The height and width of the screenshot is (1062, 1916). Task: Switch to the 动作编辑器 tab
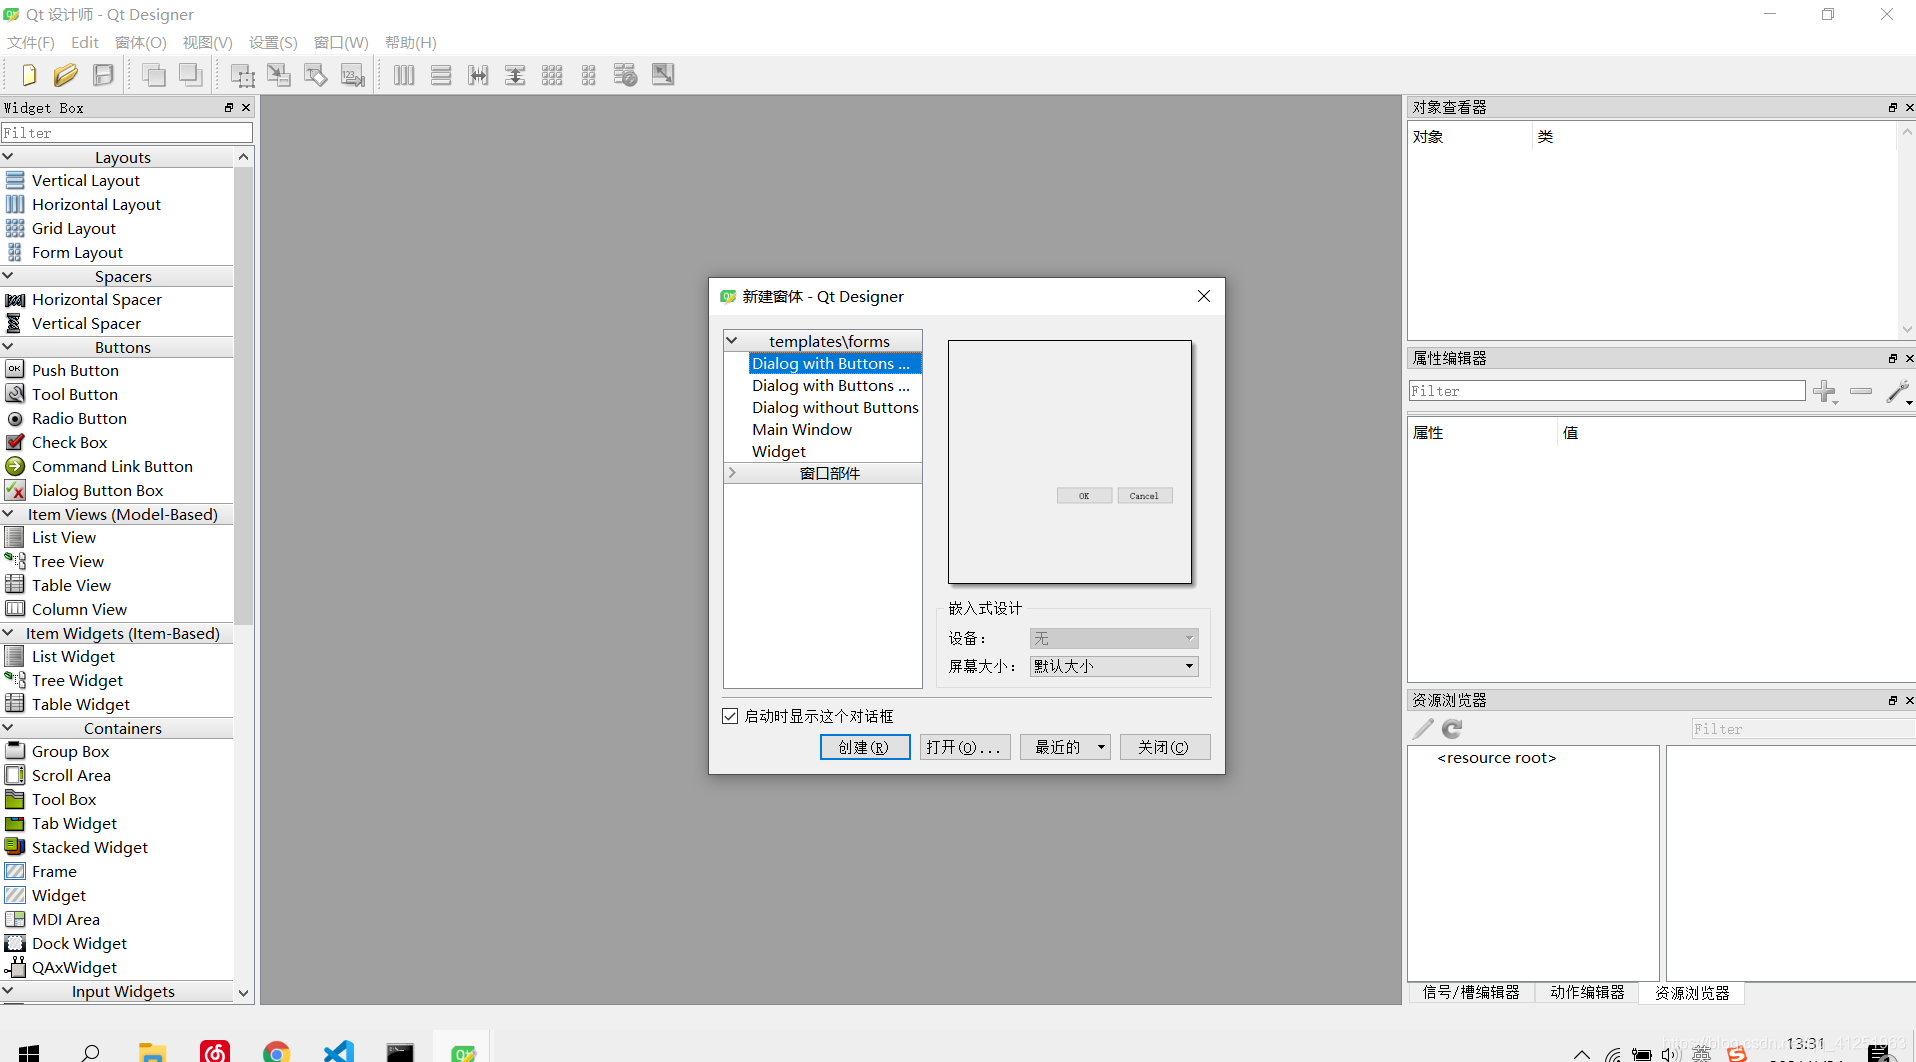click(1586, 992)
